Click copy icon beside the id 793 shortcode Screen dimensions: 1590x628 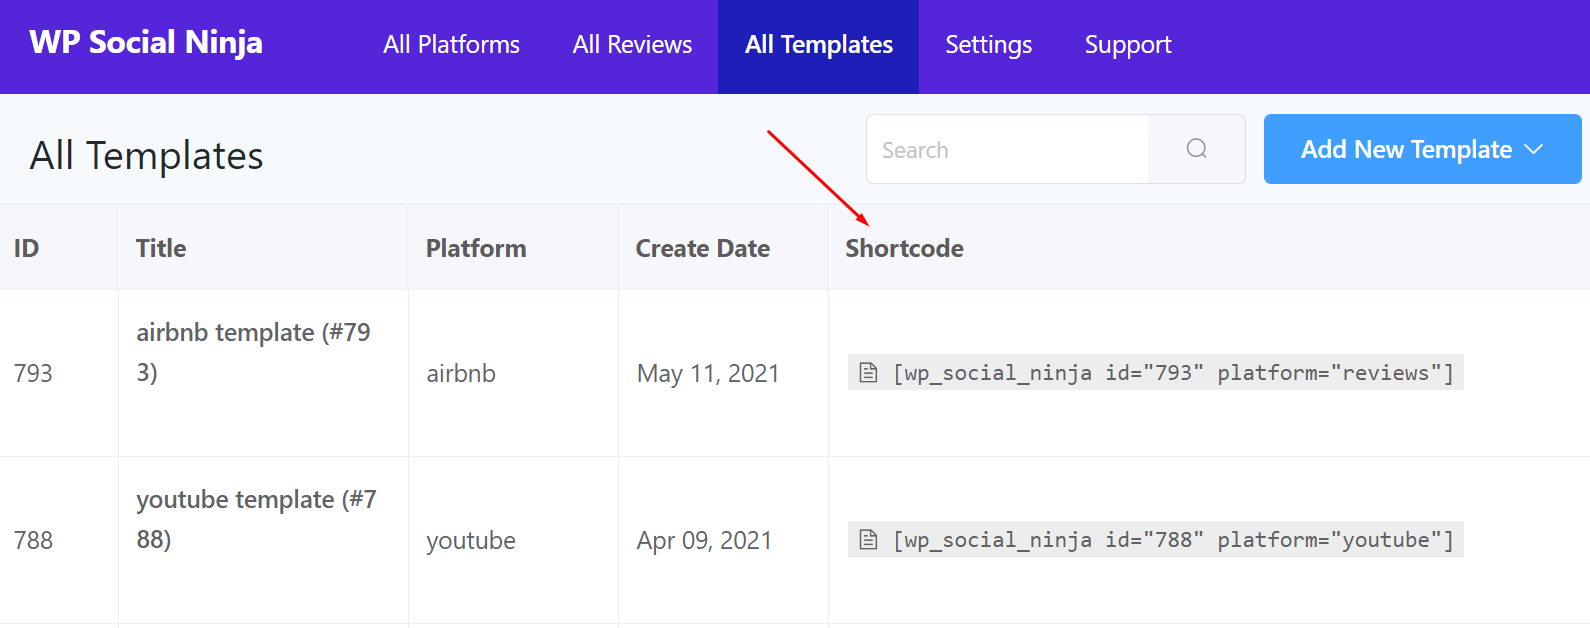[x=868, y=373]
